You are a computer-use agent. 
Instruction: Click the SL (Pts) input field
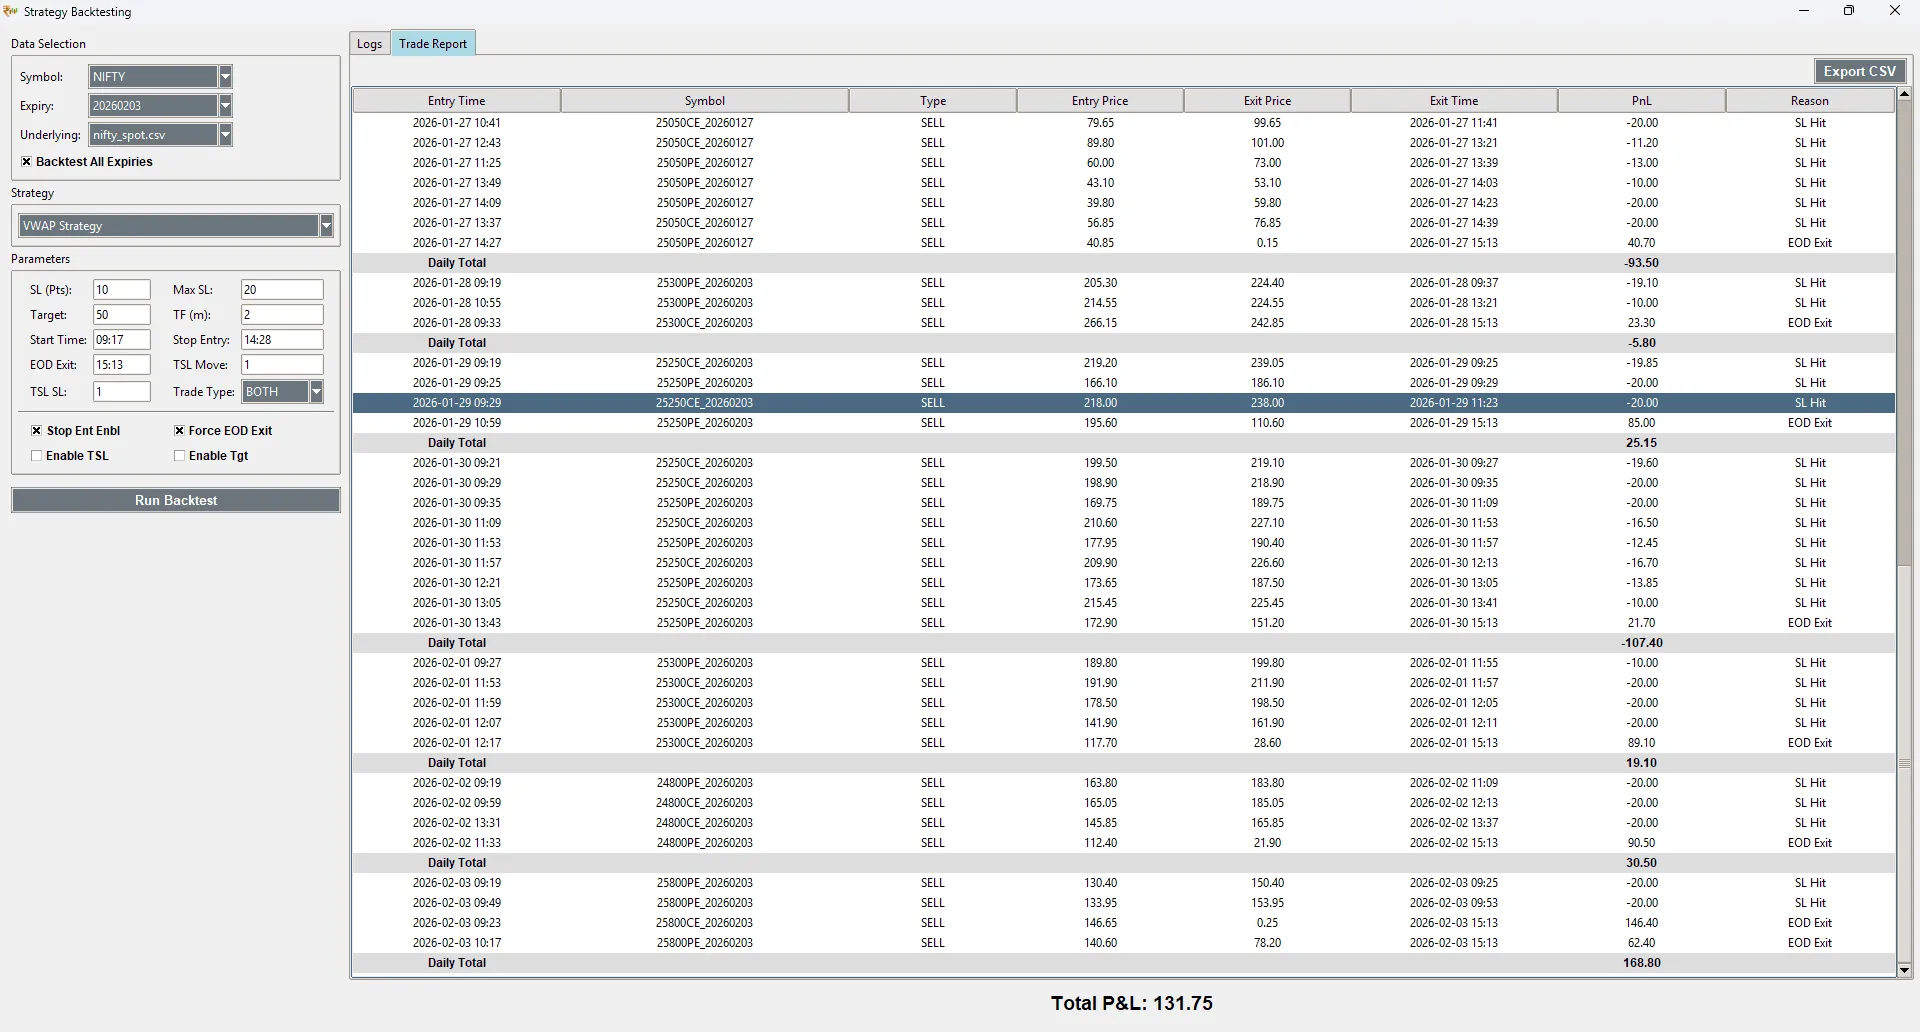pos(121,289)
